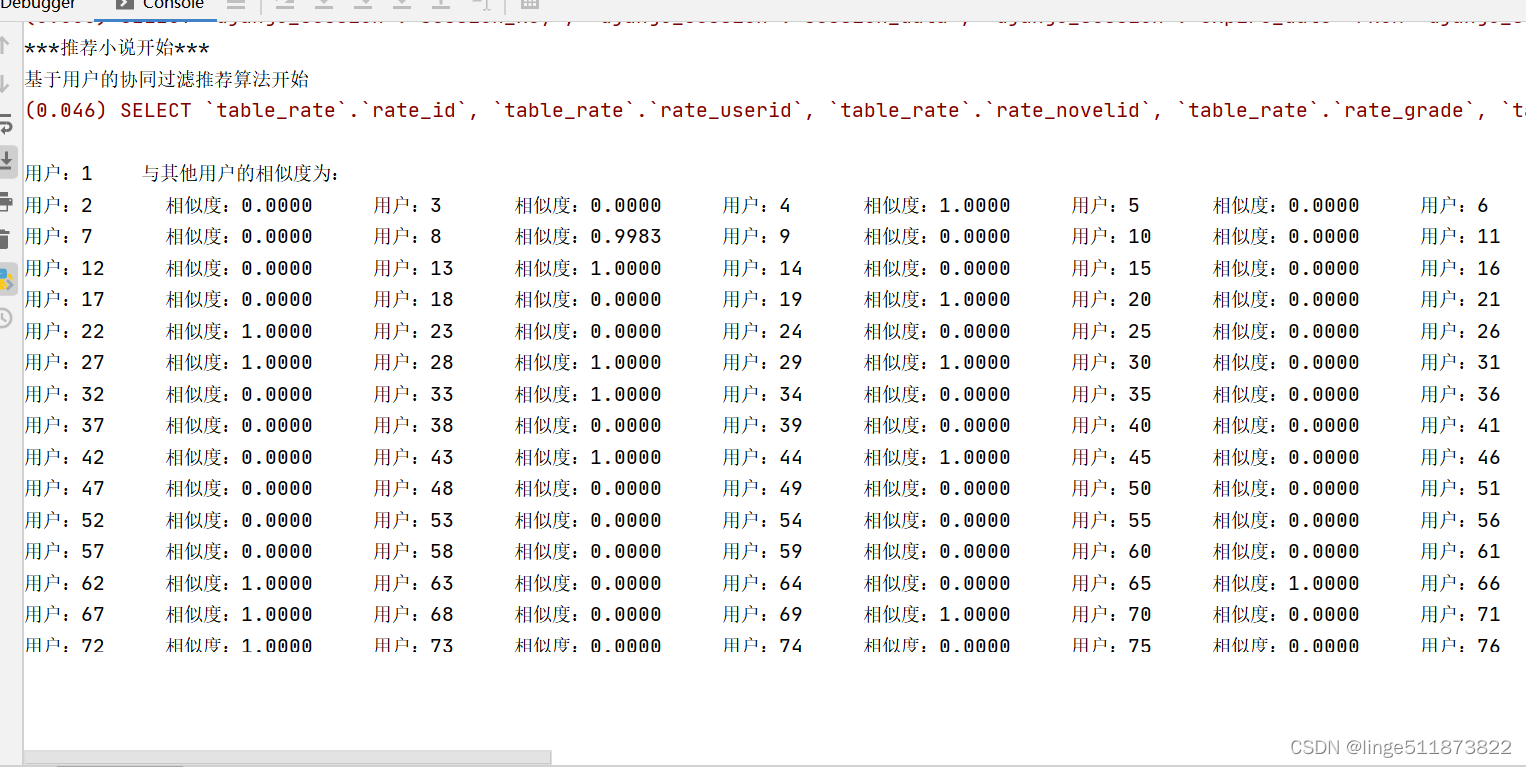Click the label '用户:50'

(x=1112, y=489)
